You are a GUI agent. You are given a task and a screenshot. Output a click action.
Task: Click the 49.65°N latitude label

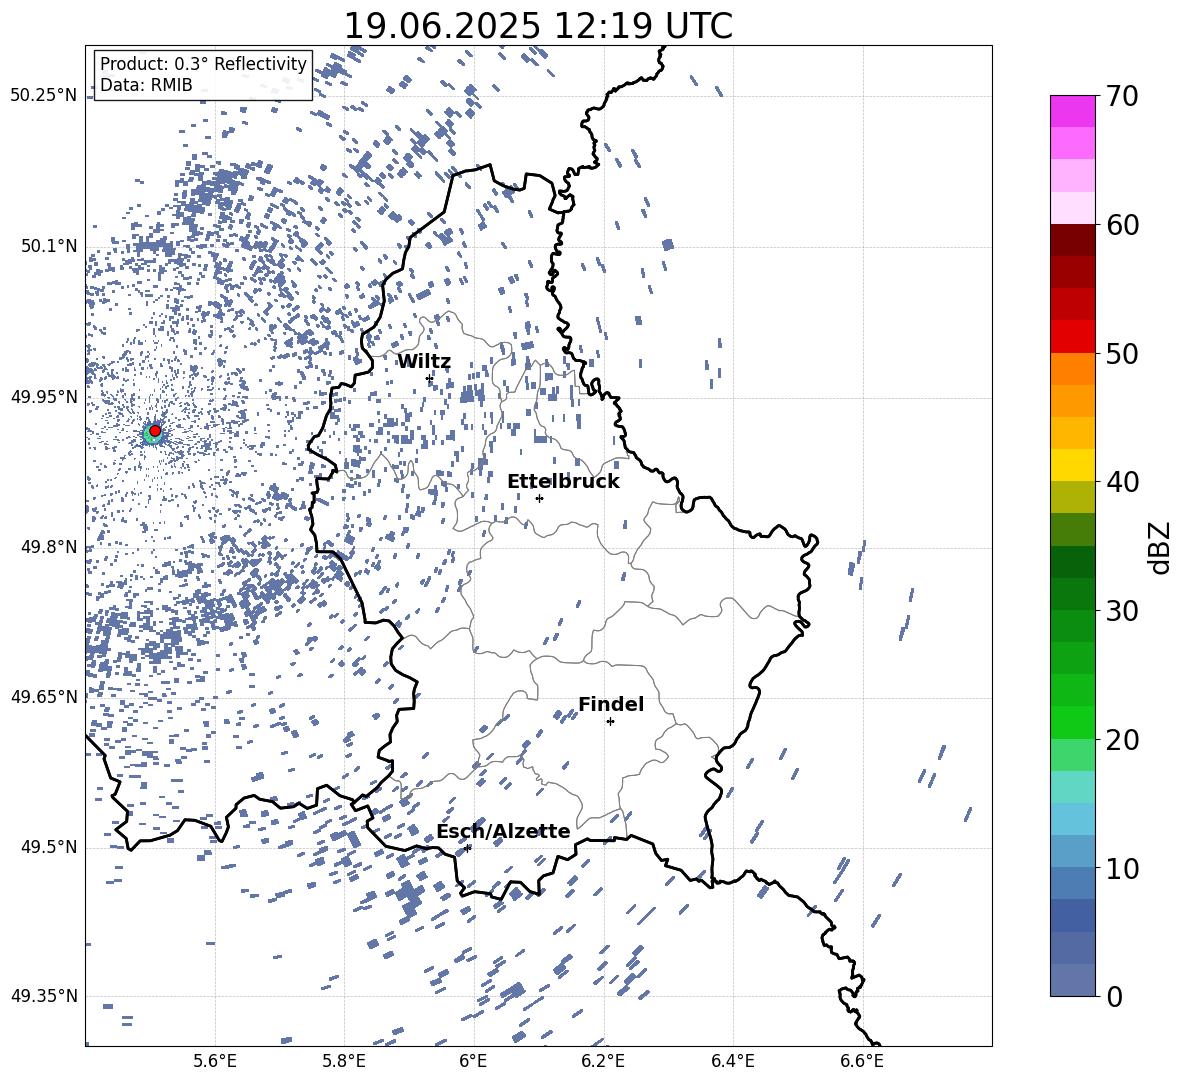tap(43, 697)
